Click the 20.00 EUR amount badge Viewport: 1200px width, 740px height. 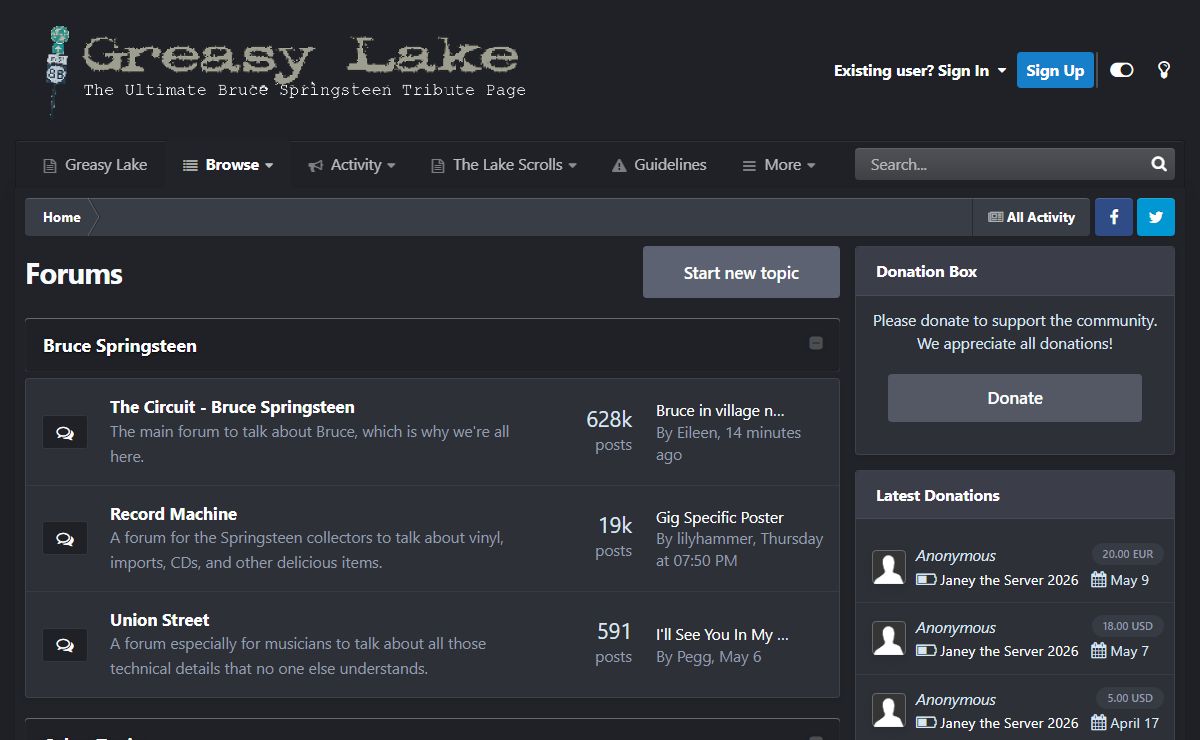pos(1127,554)
